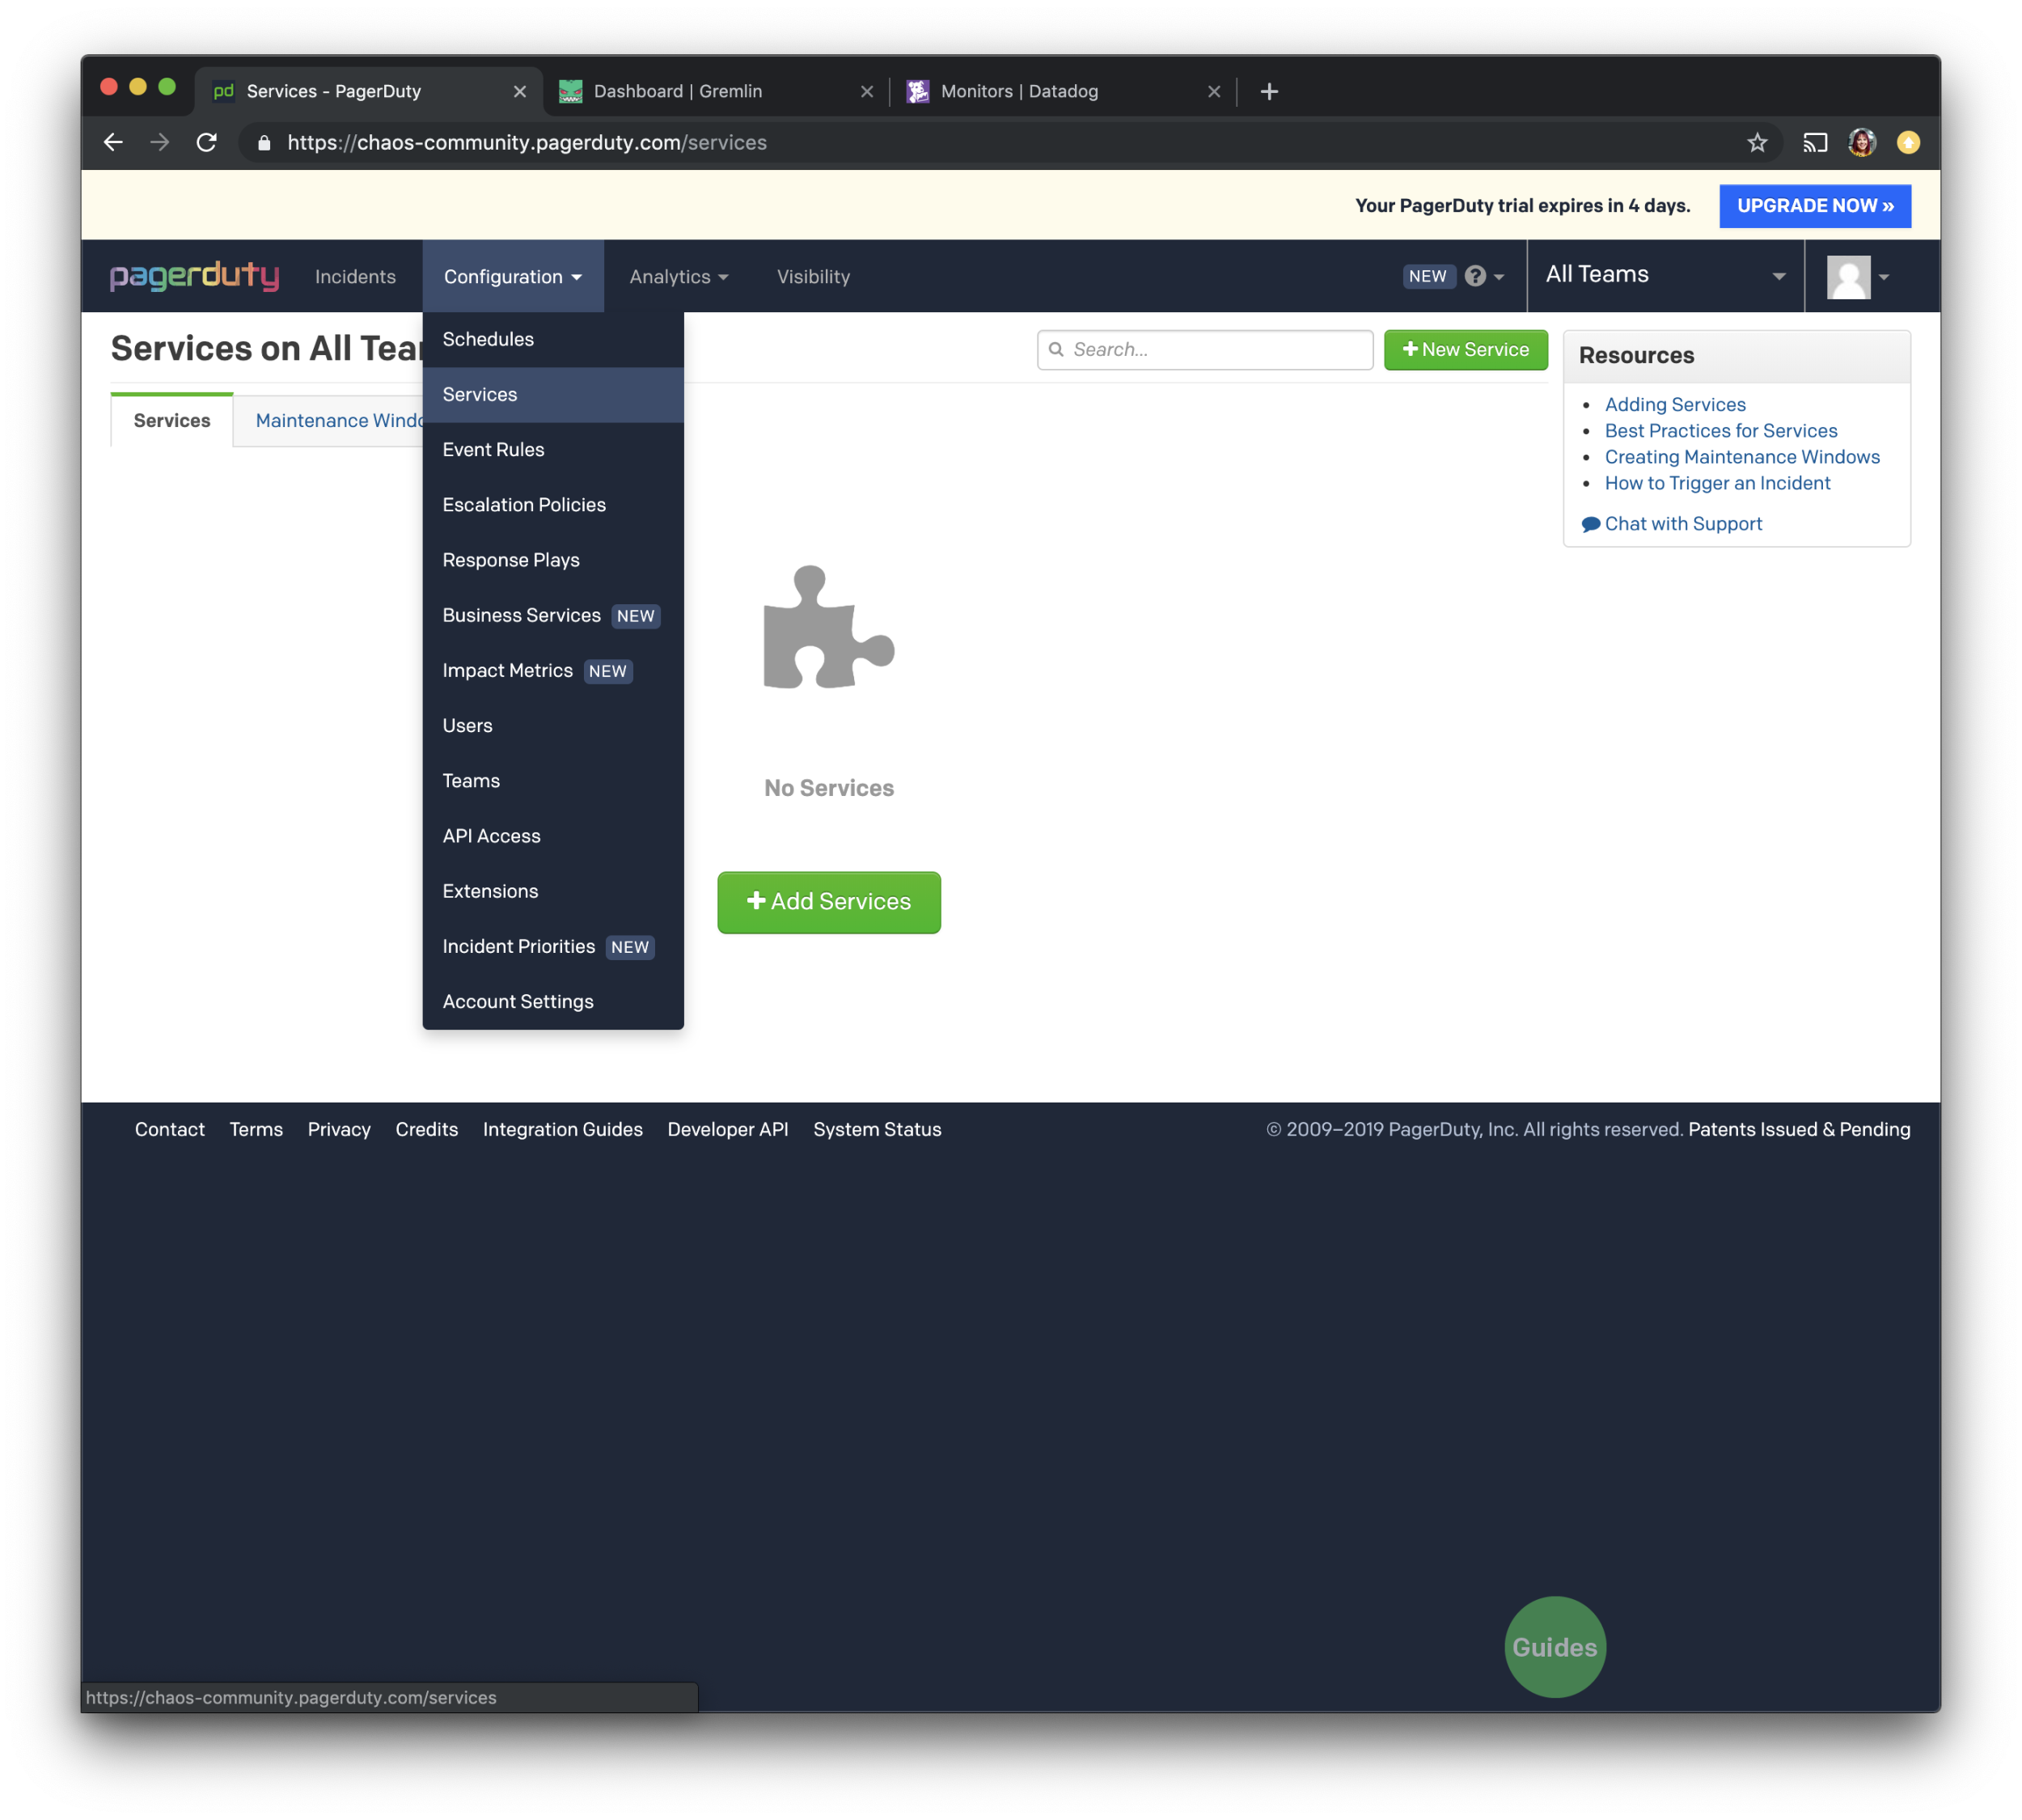The width and height of the screenshot is (2022, 1820).
Task: Open the user avatar menu
Action: [1858, 277]
